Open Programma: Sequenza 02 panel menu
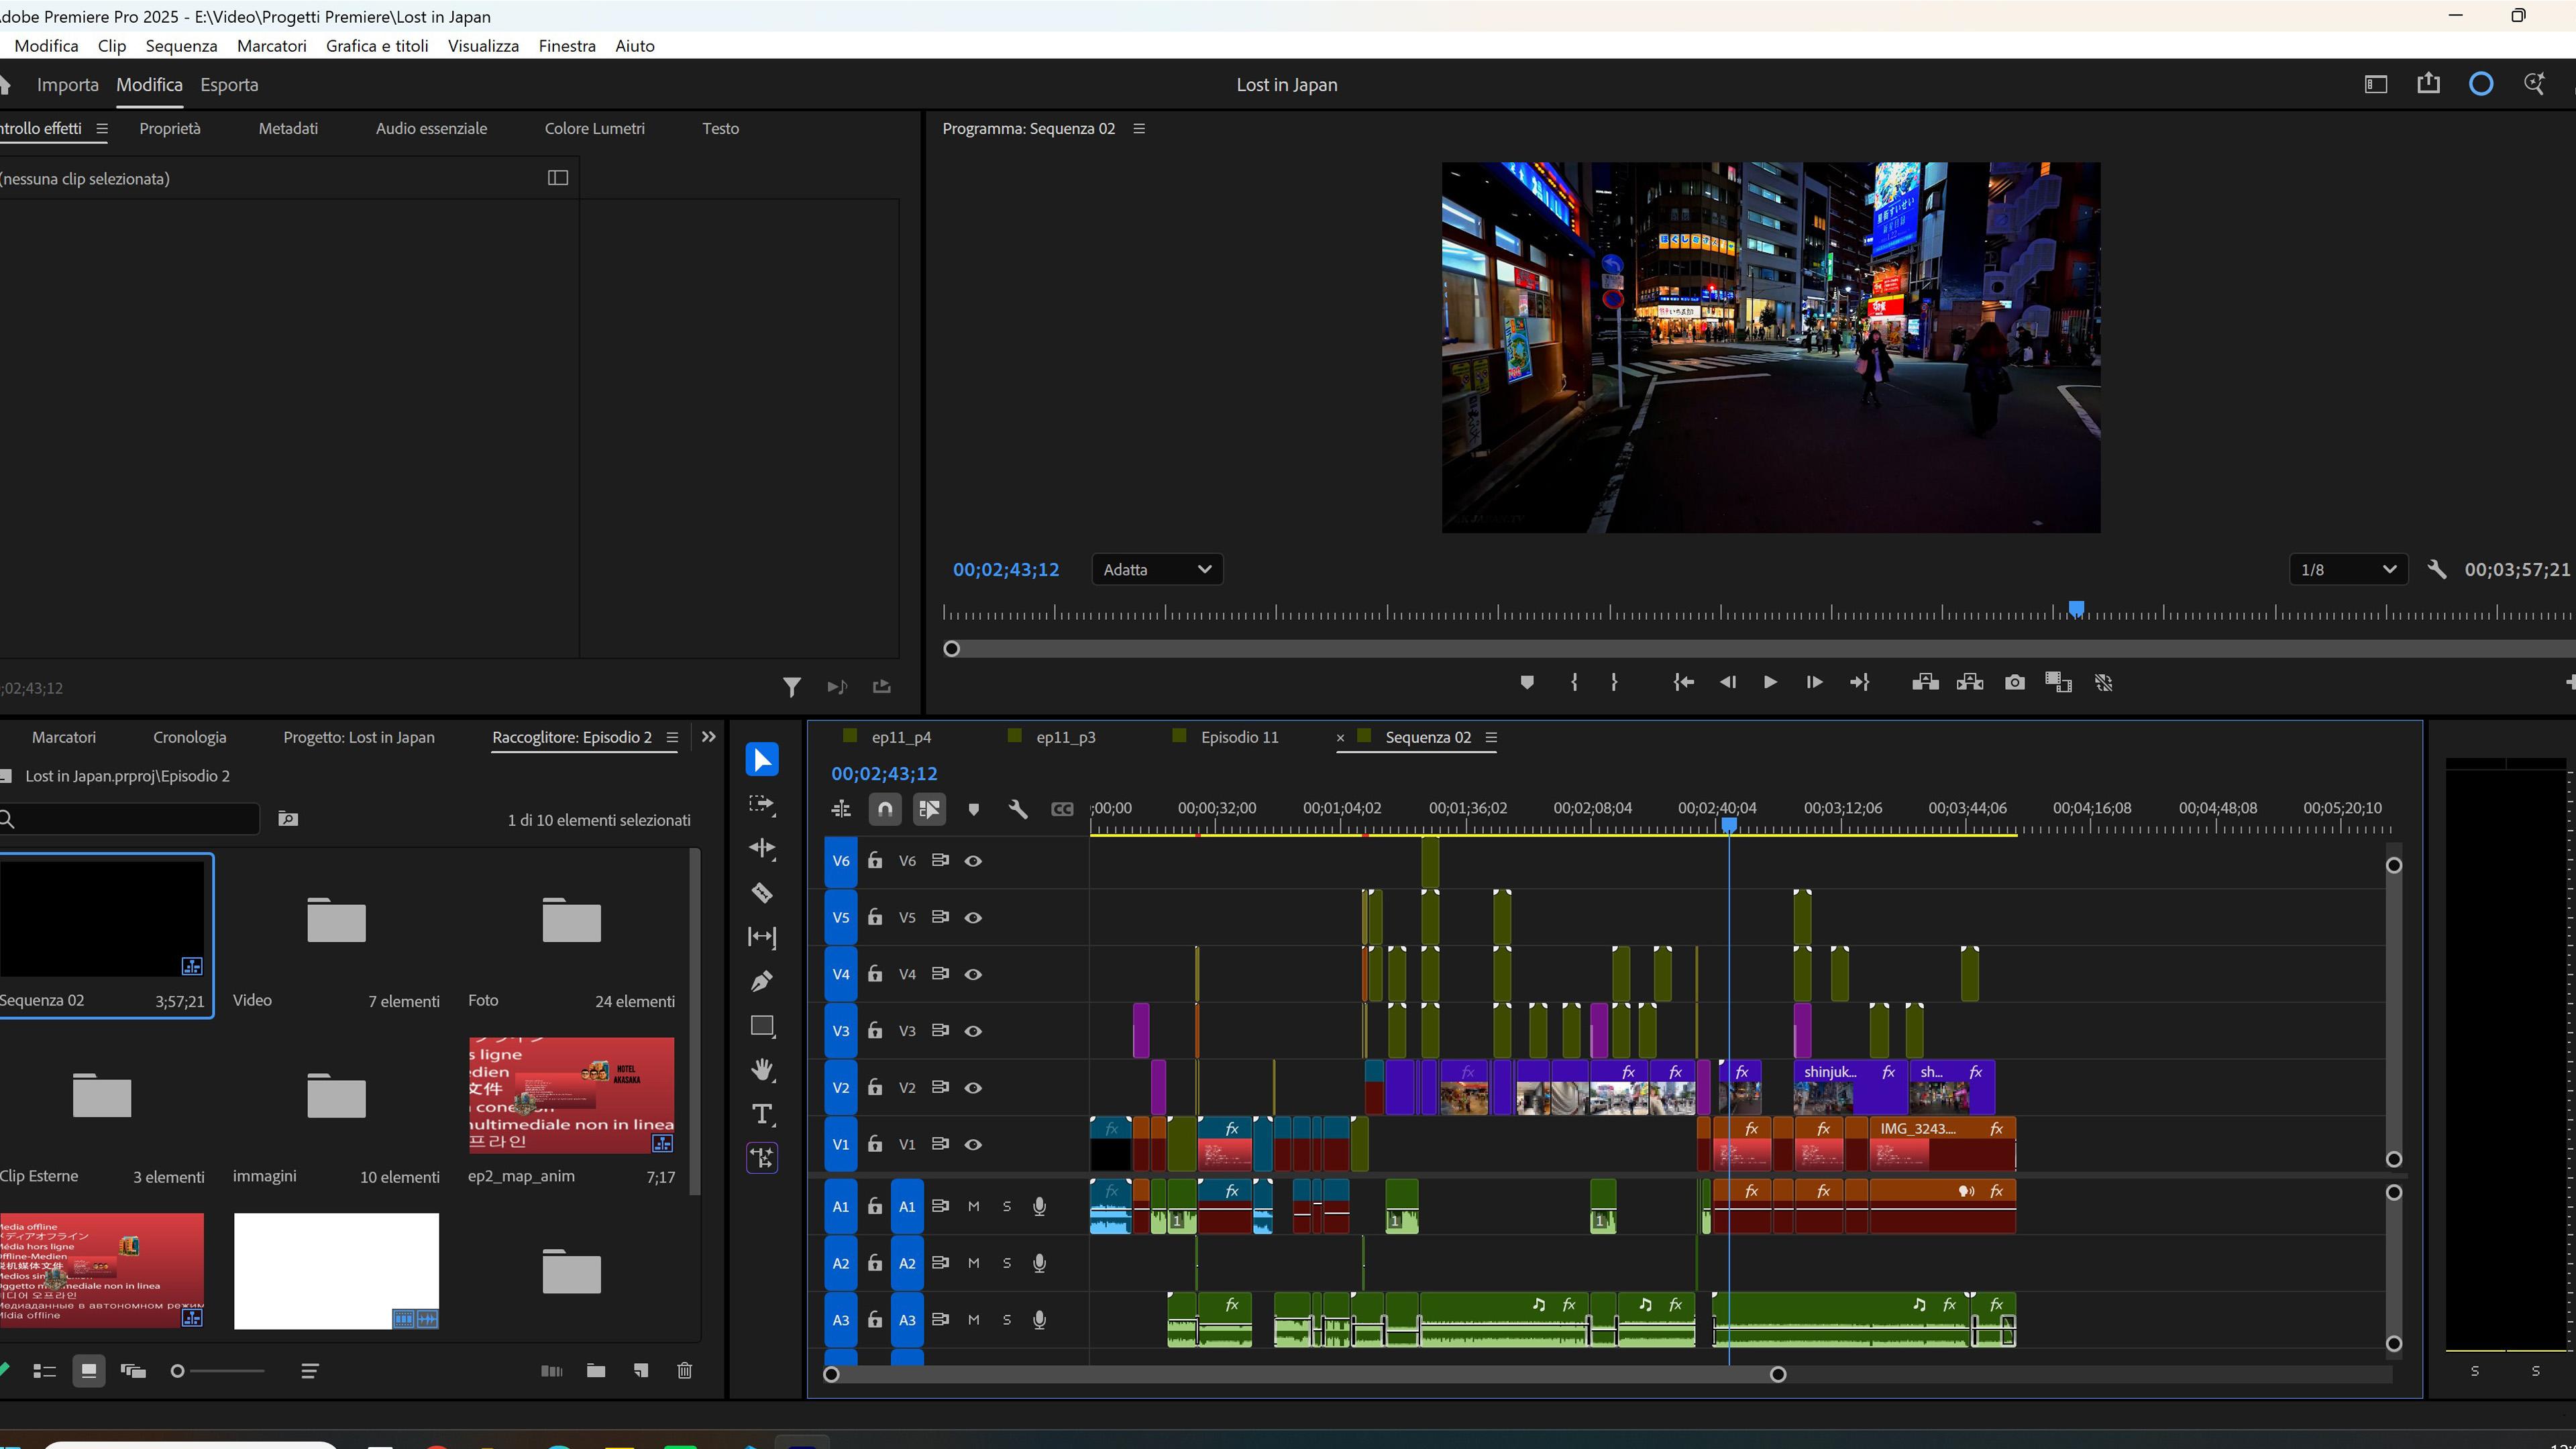 [x=1139, y=129]
